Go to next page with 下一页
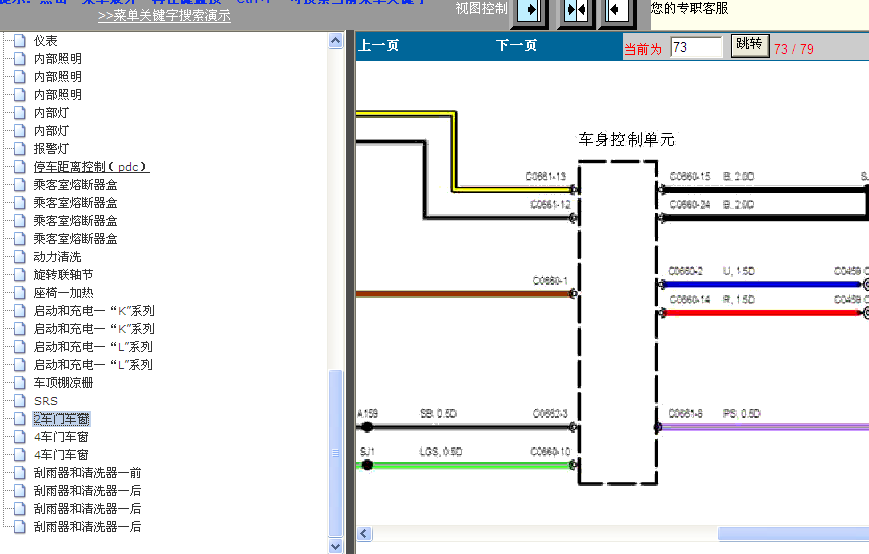The image size is (869, 554). [x=516, y=45]
